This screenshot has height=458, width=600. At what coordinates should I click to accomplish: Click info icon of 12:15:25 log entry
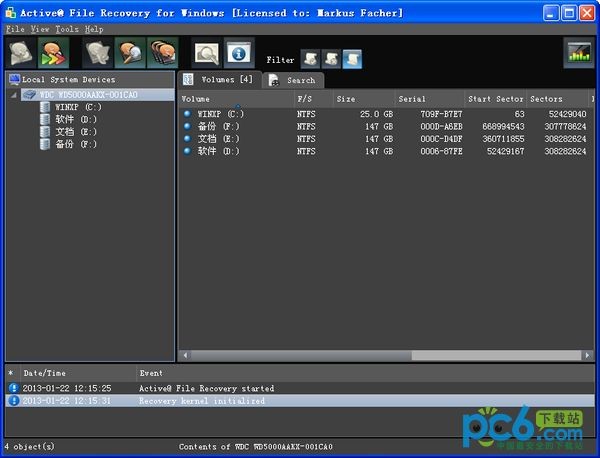point(13,388)
